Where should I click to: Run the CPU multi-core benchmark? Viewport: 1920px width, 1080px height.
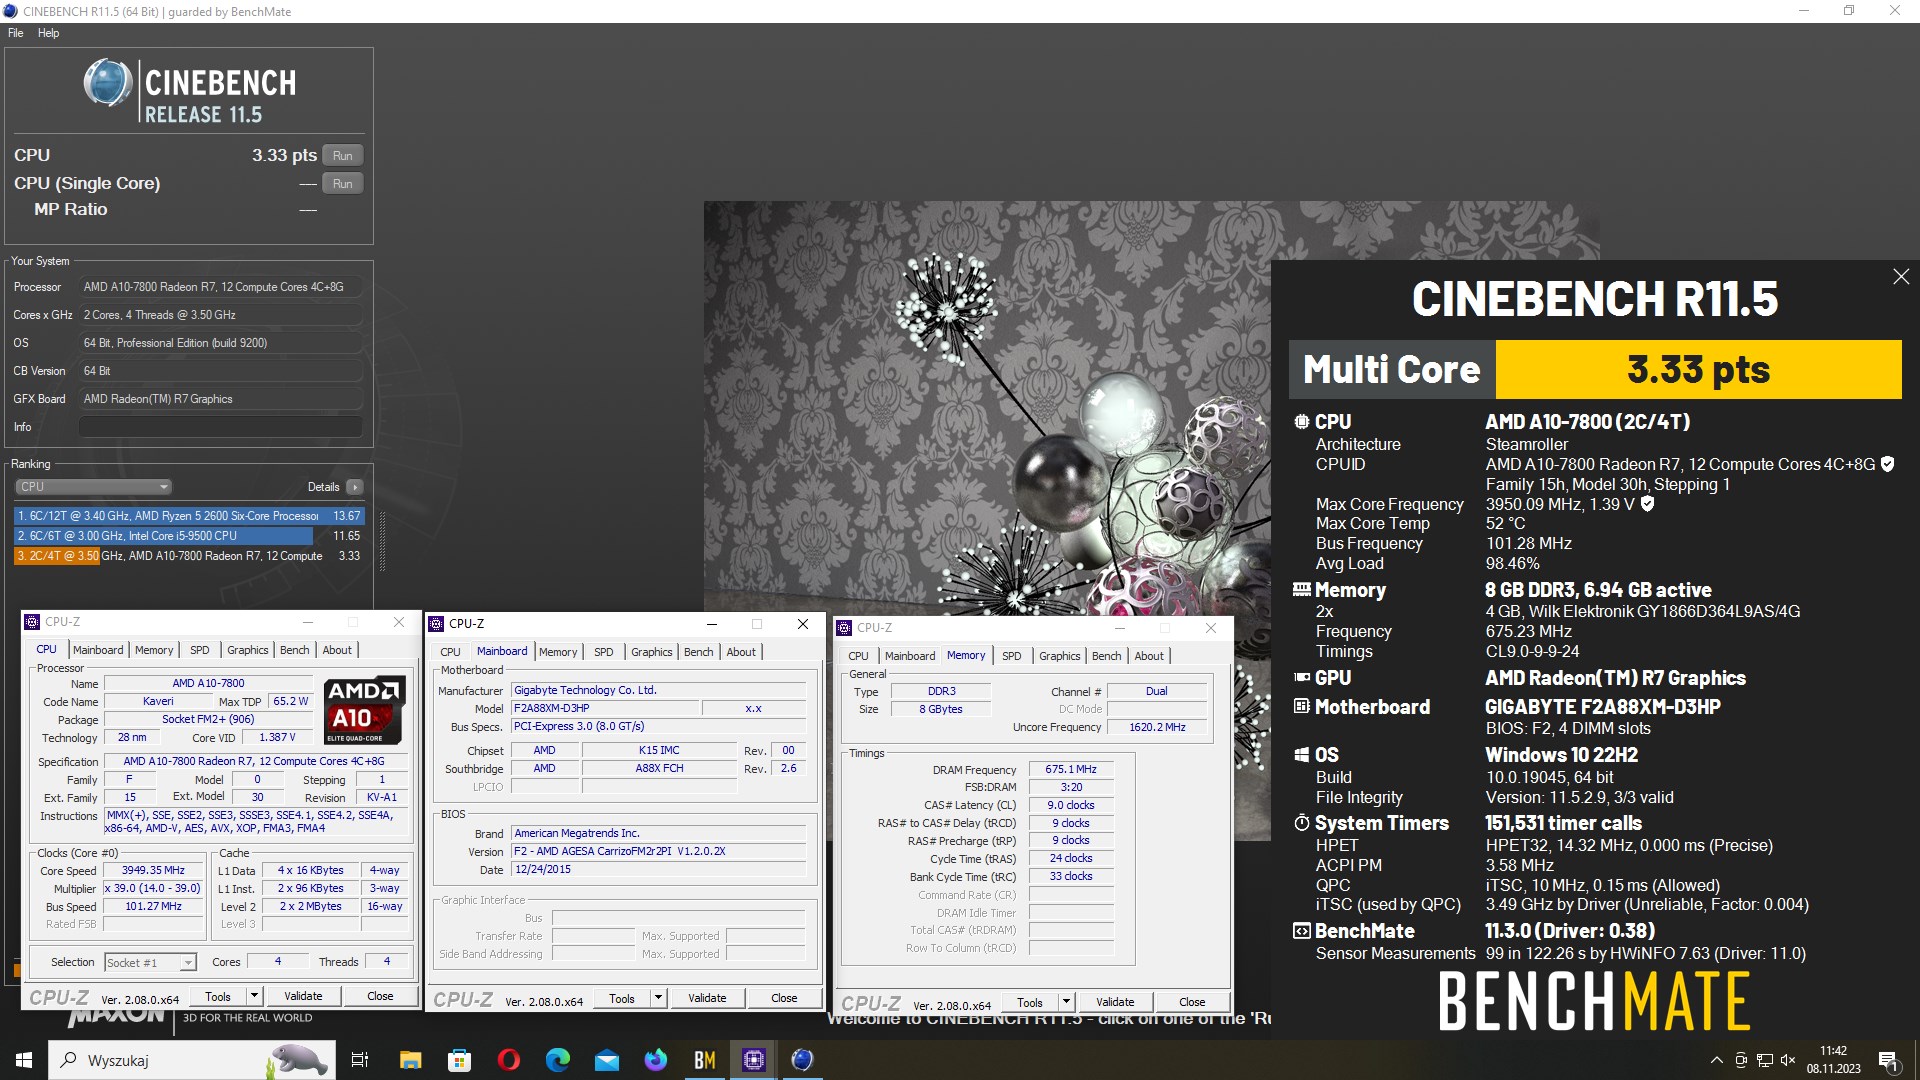343,155
